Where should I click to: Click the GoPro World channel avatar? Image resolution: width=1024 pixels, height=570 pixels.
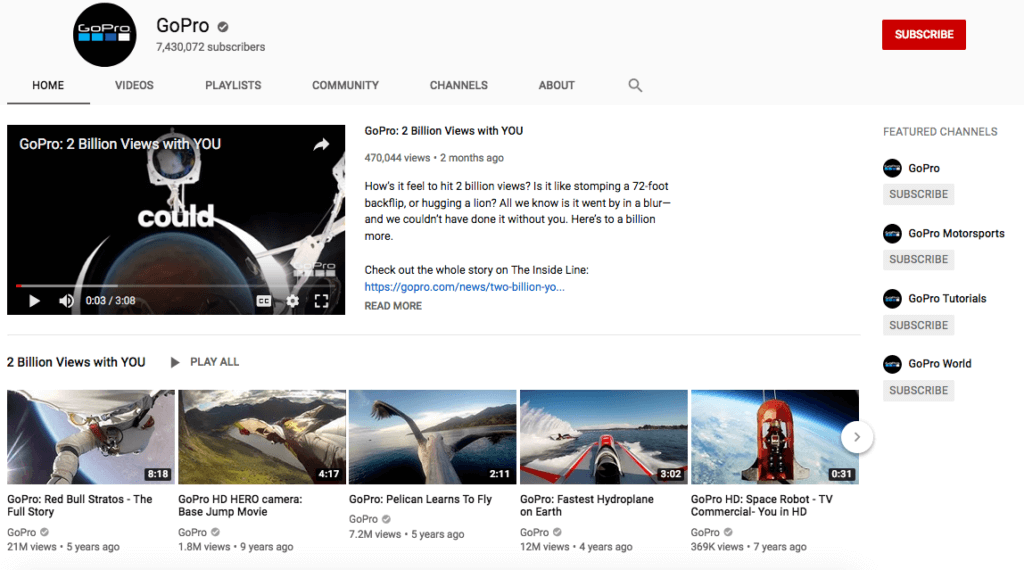point(892,364)
